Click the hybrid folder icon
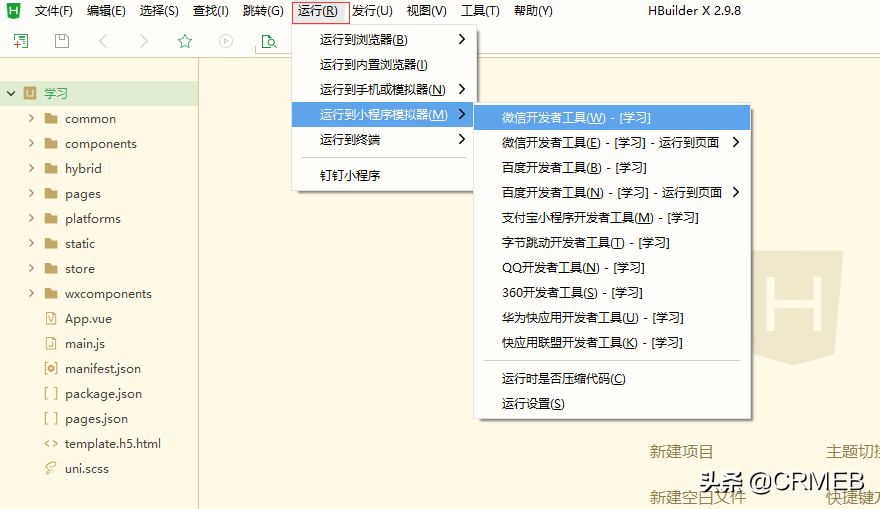The image size is (880, 509). tap(51, 168)
